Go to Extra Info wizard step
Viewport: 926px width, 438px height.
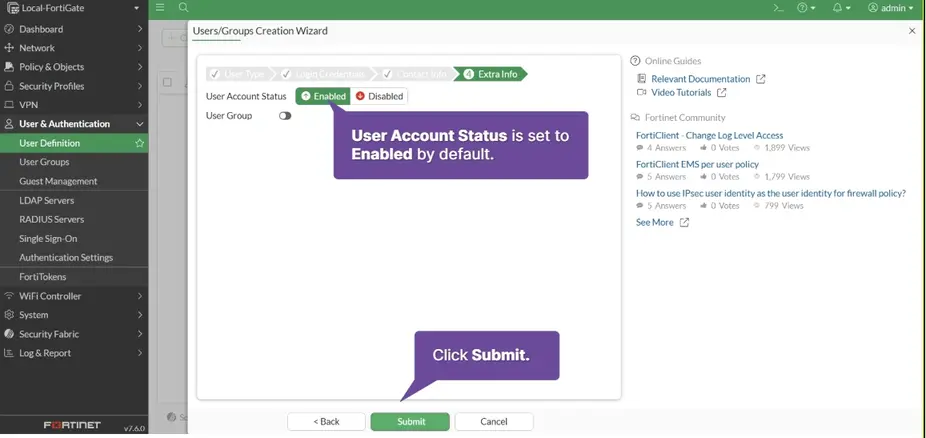(x=491, y=74)
